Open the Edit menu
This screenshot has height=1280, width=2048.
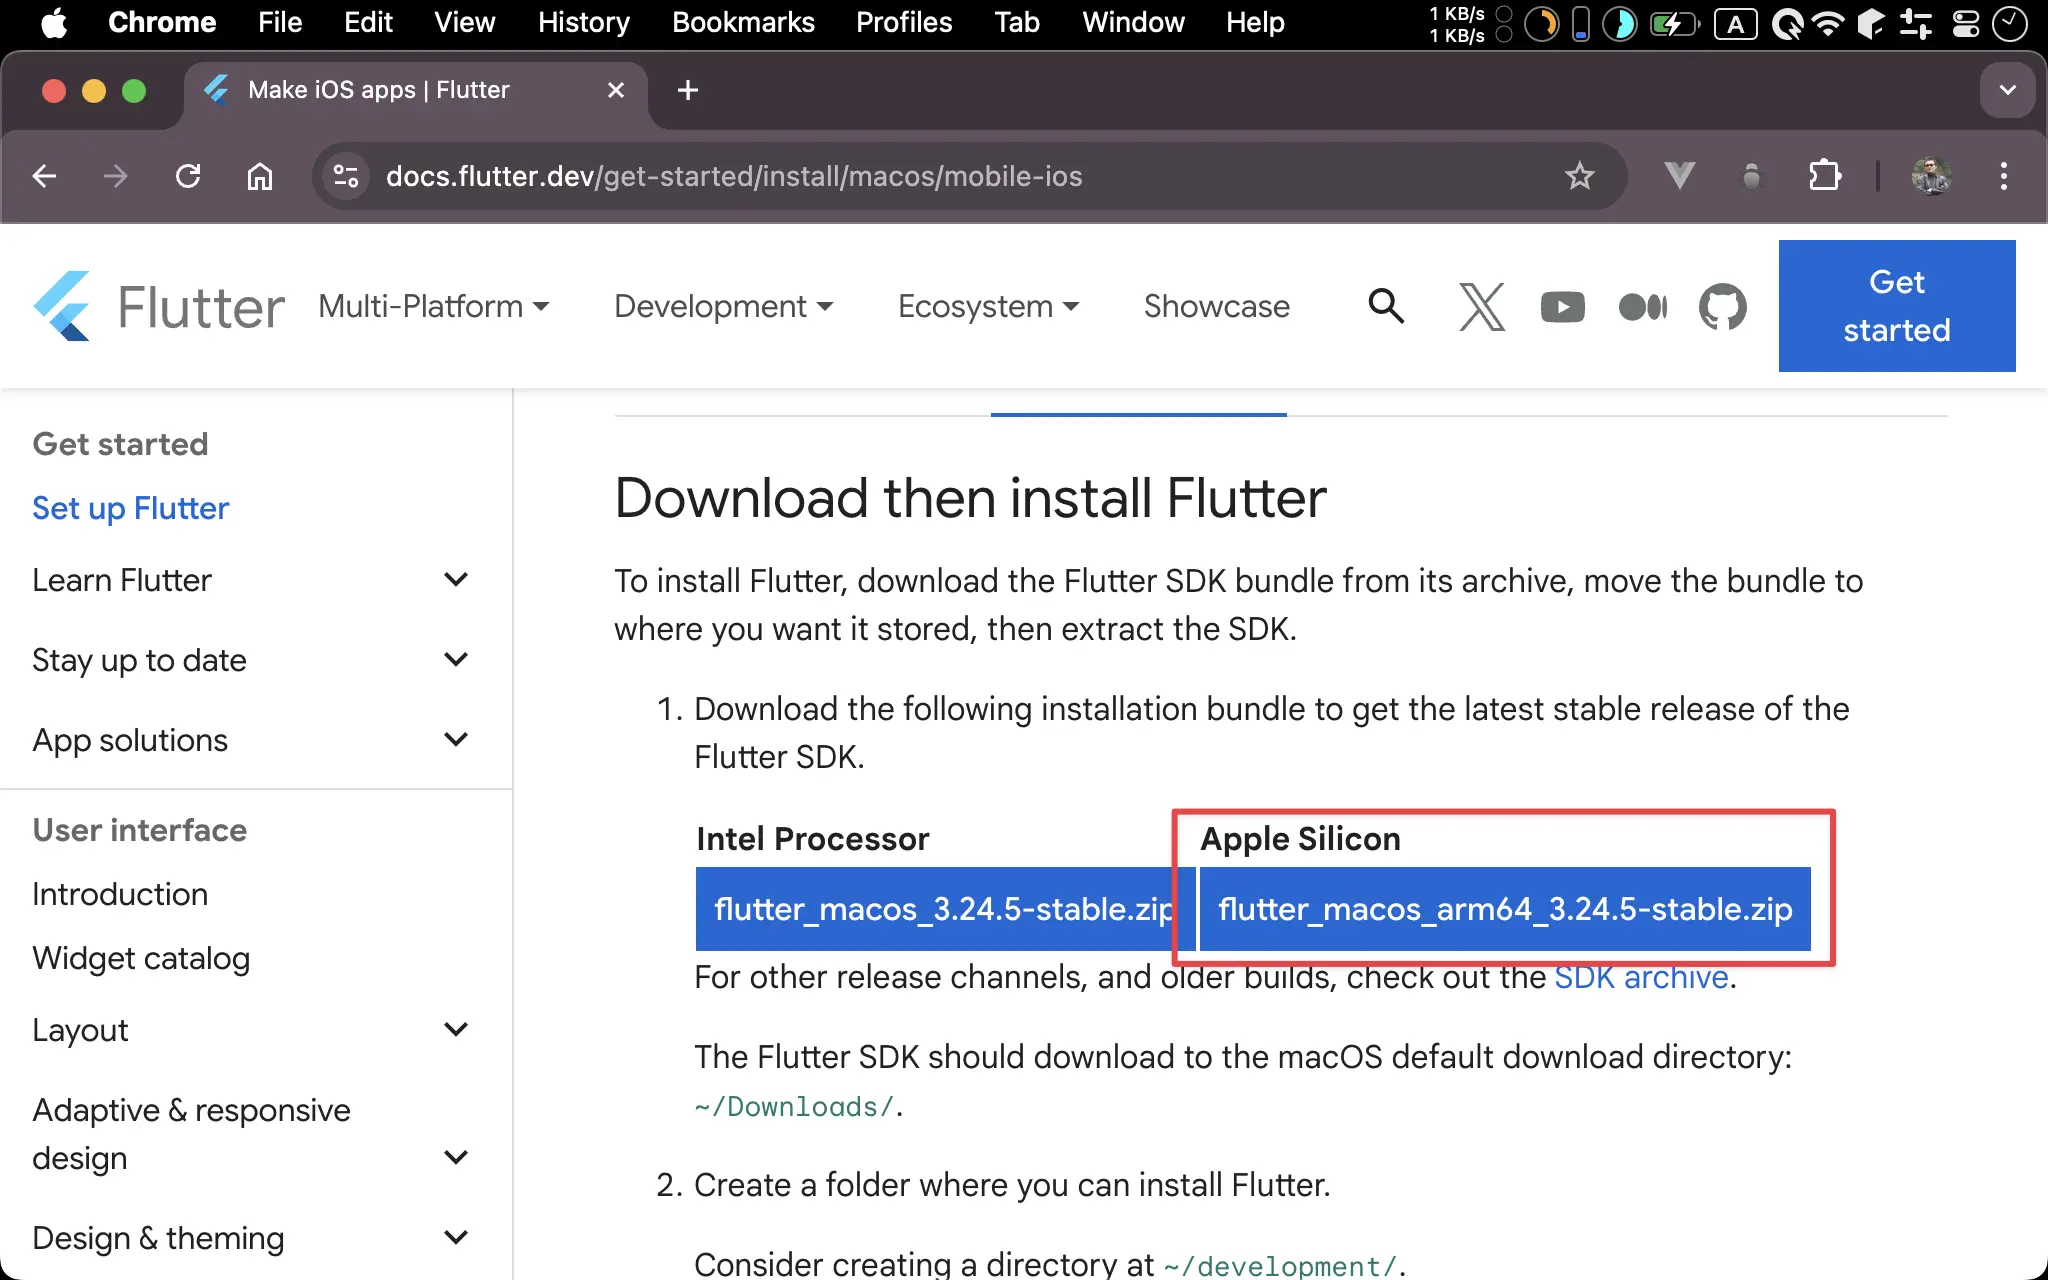pyautogui.click(x=368, y=22)
